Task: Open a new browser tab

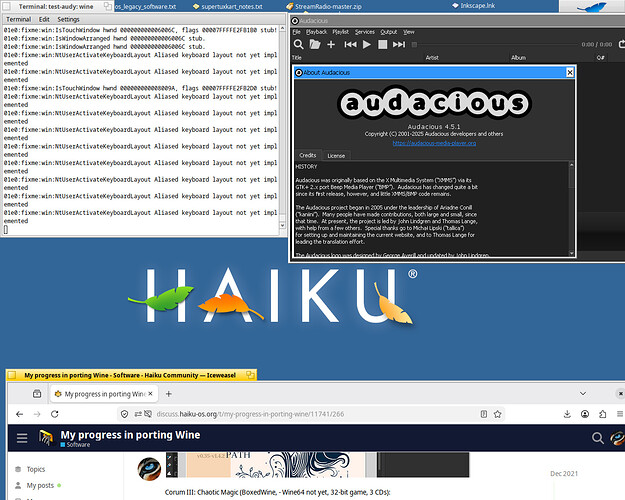Action: click(x=169, y=394)
